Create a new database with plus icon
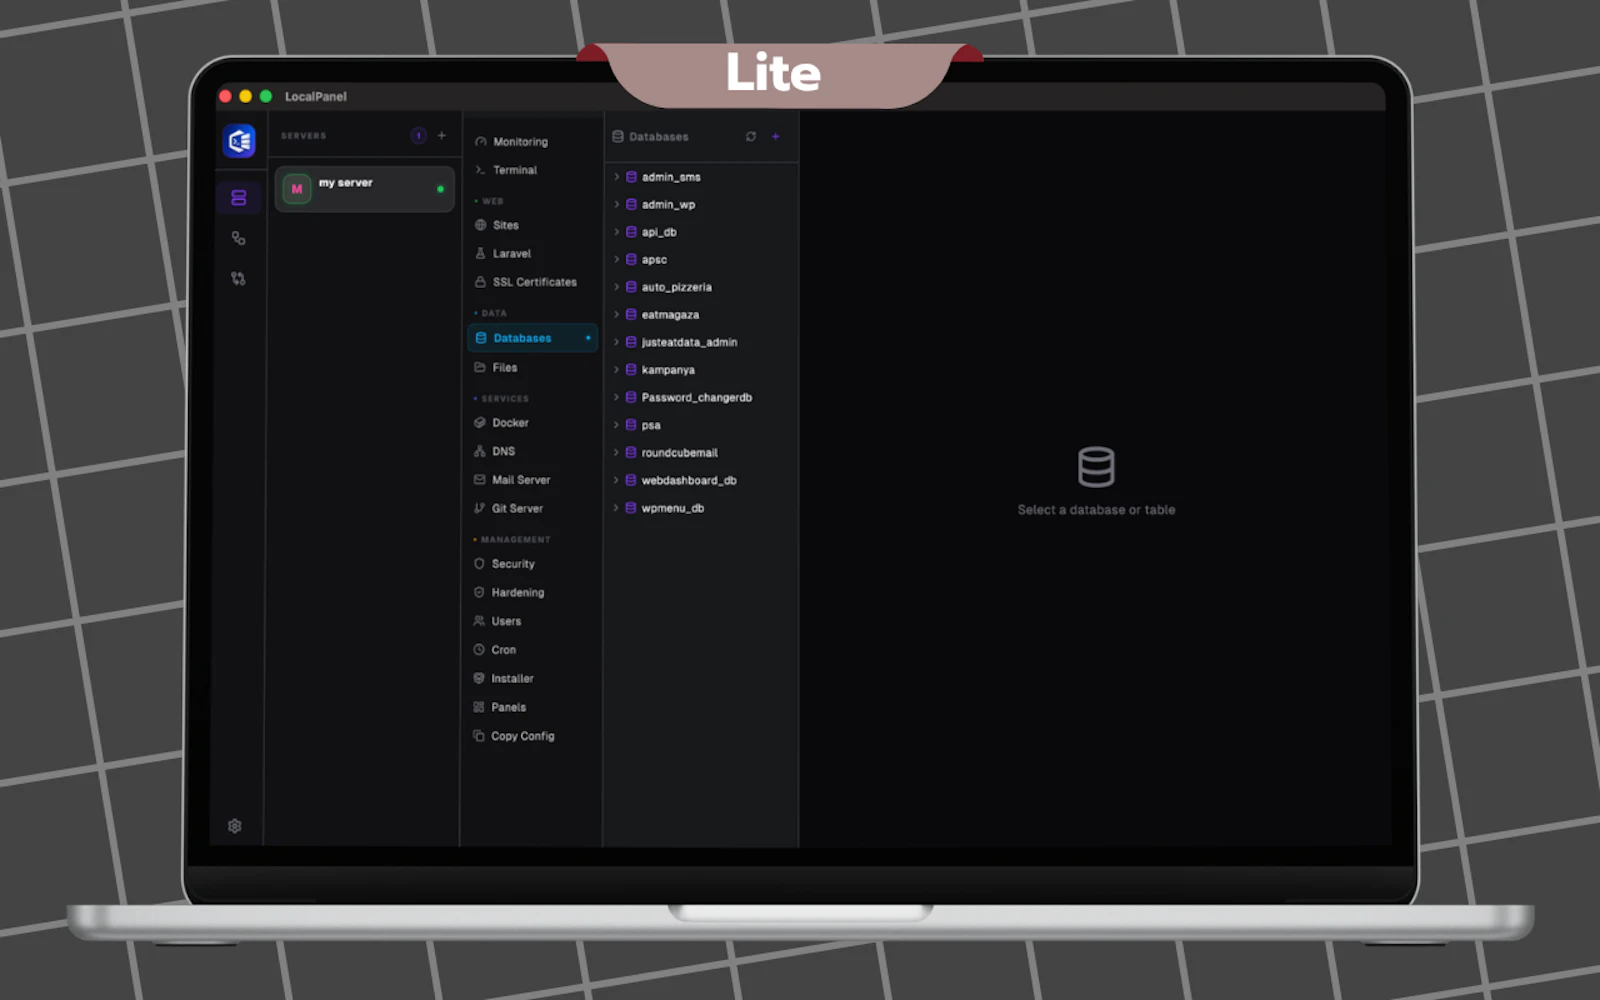The image size is (1600, 1000). 776,136
